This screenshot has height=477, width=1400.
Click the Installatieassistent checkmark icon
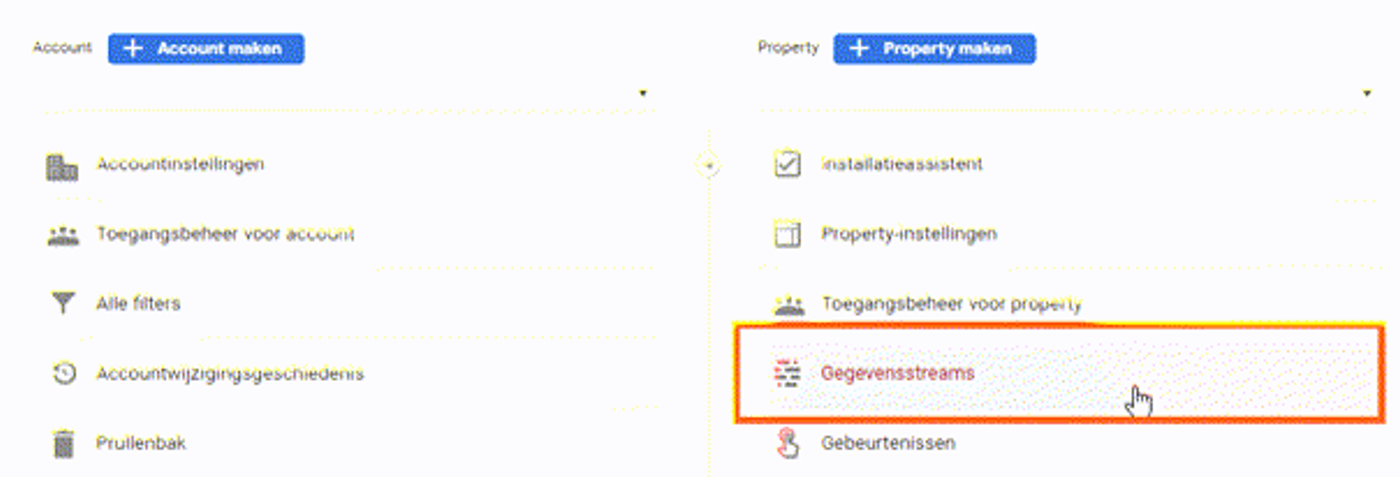click(788, 164)
